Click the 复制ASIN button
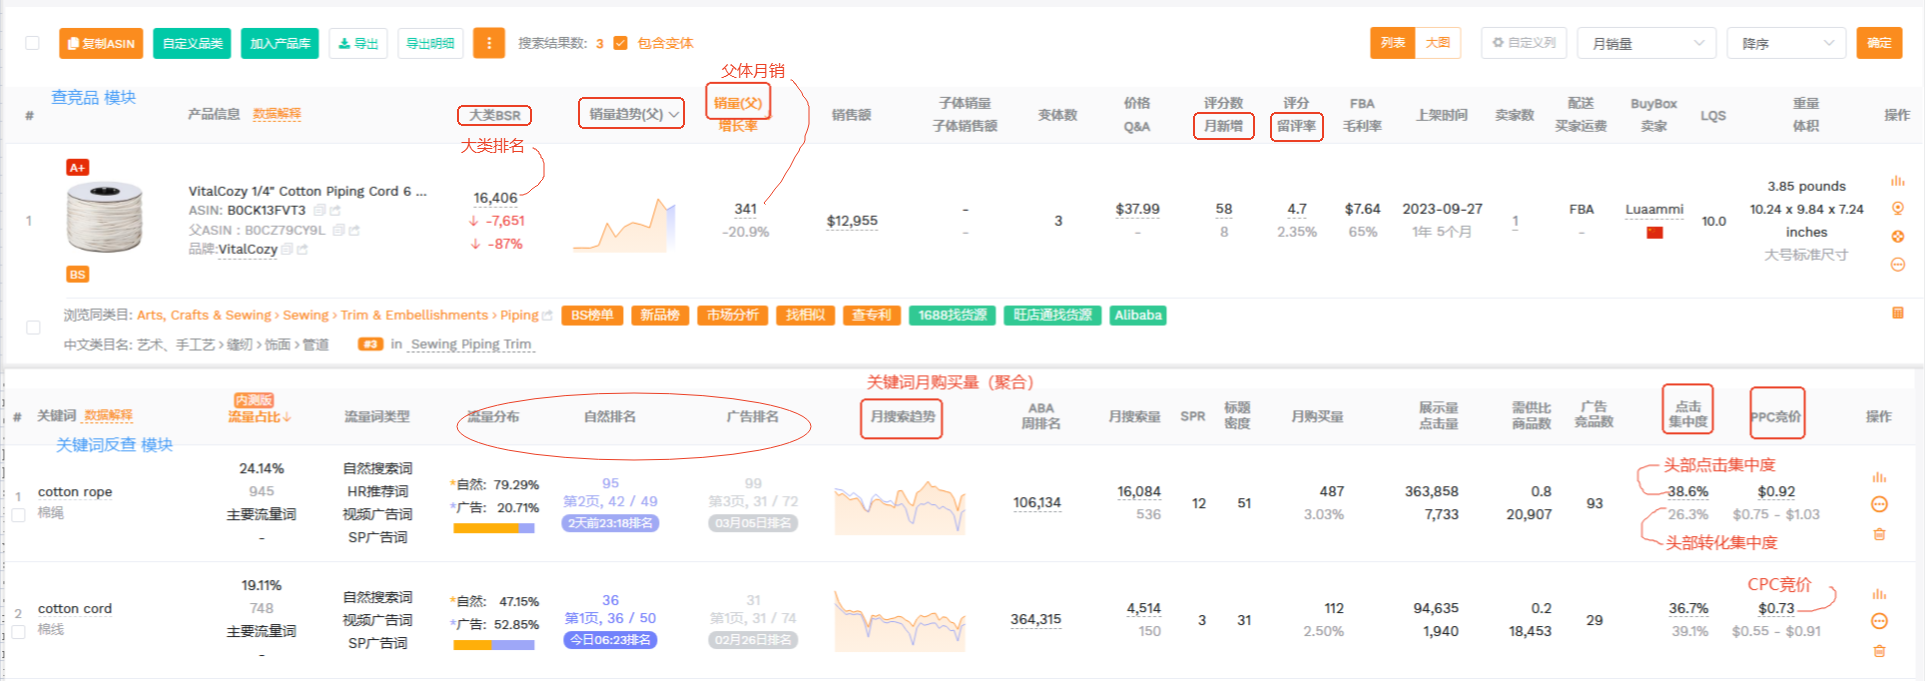The width and height of the screenshot is (1925, 681). (101, 43)
